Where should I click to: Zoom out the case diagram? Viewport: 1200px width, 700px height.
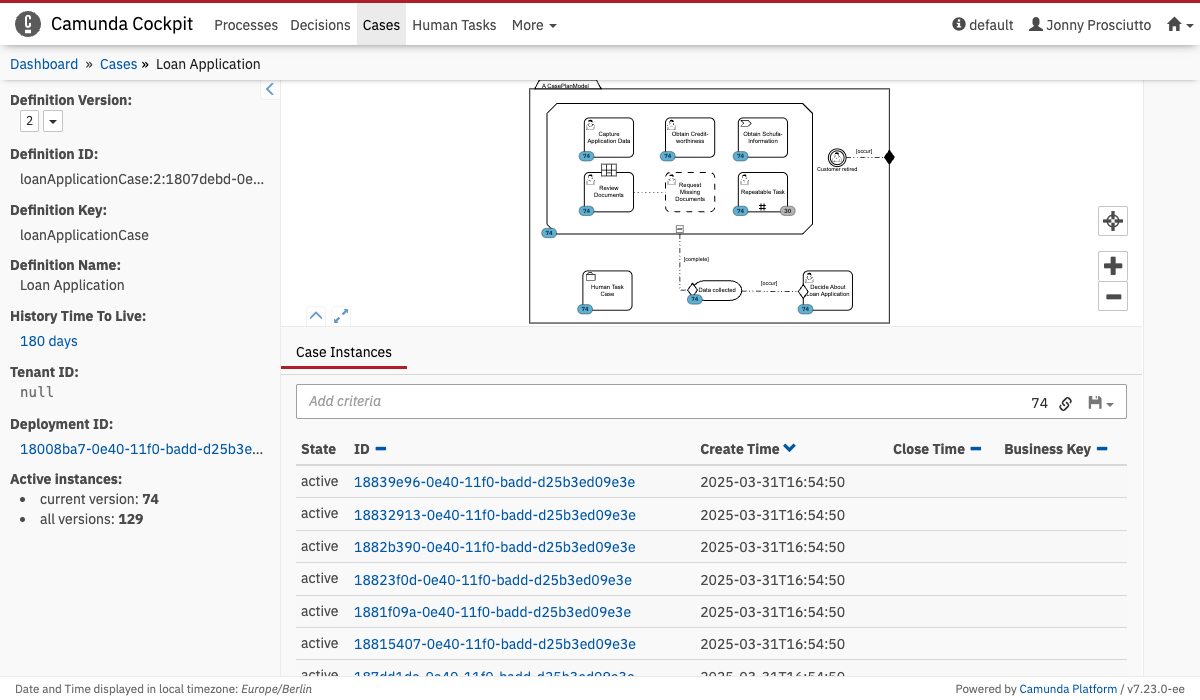tap(1112, 296)
